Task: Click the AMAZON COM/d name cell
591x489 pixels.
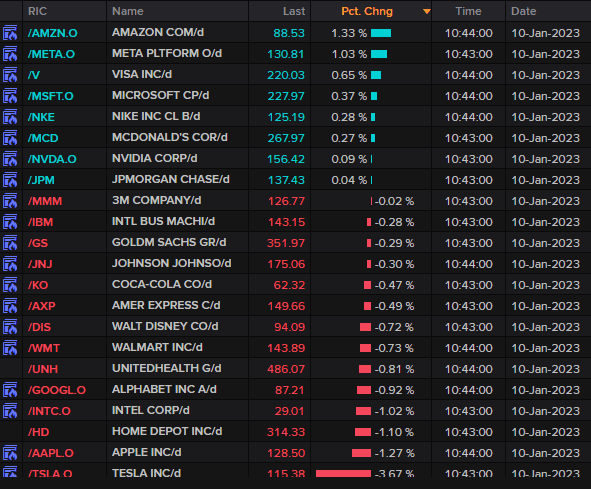Action: click(x=158, y=32)
